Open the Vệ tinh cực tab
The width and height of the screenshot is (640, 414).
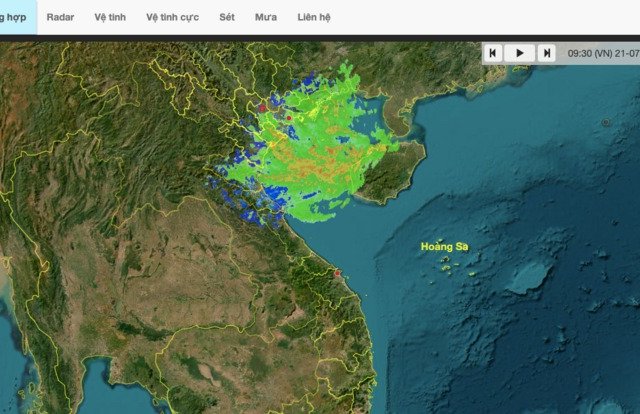click(x=172, y=17)
